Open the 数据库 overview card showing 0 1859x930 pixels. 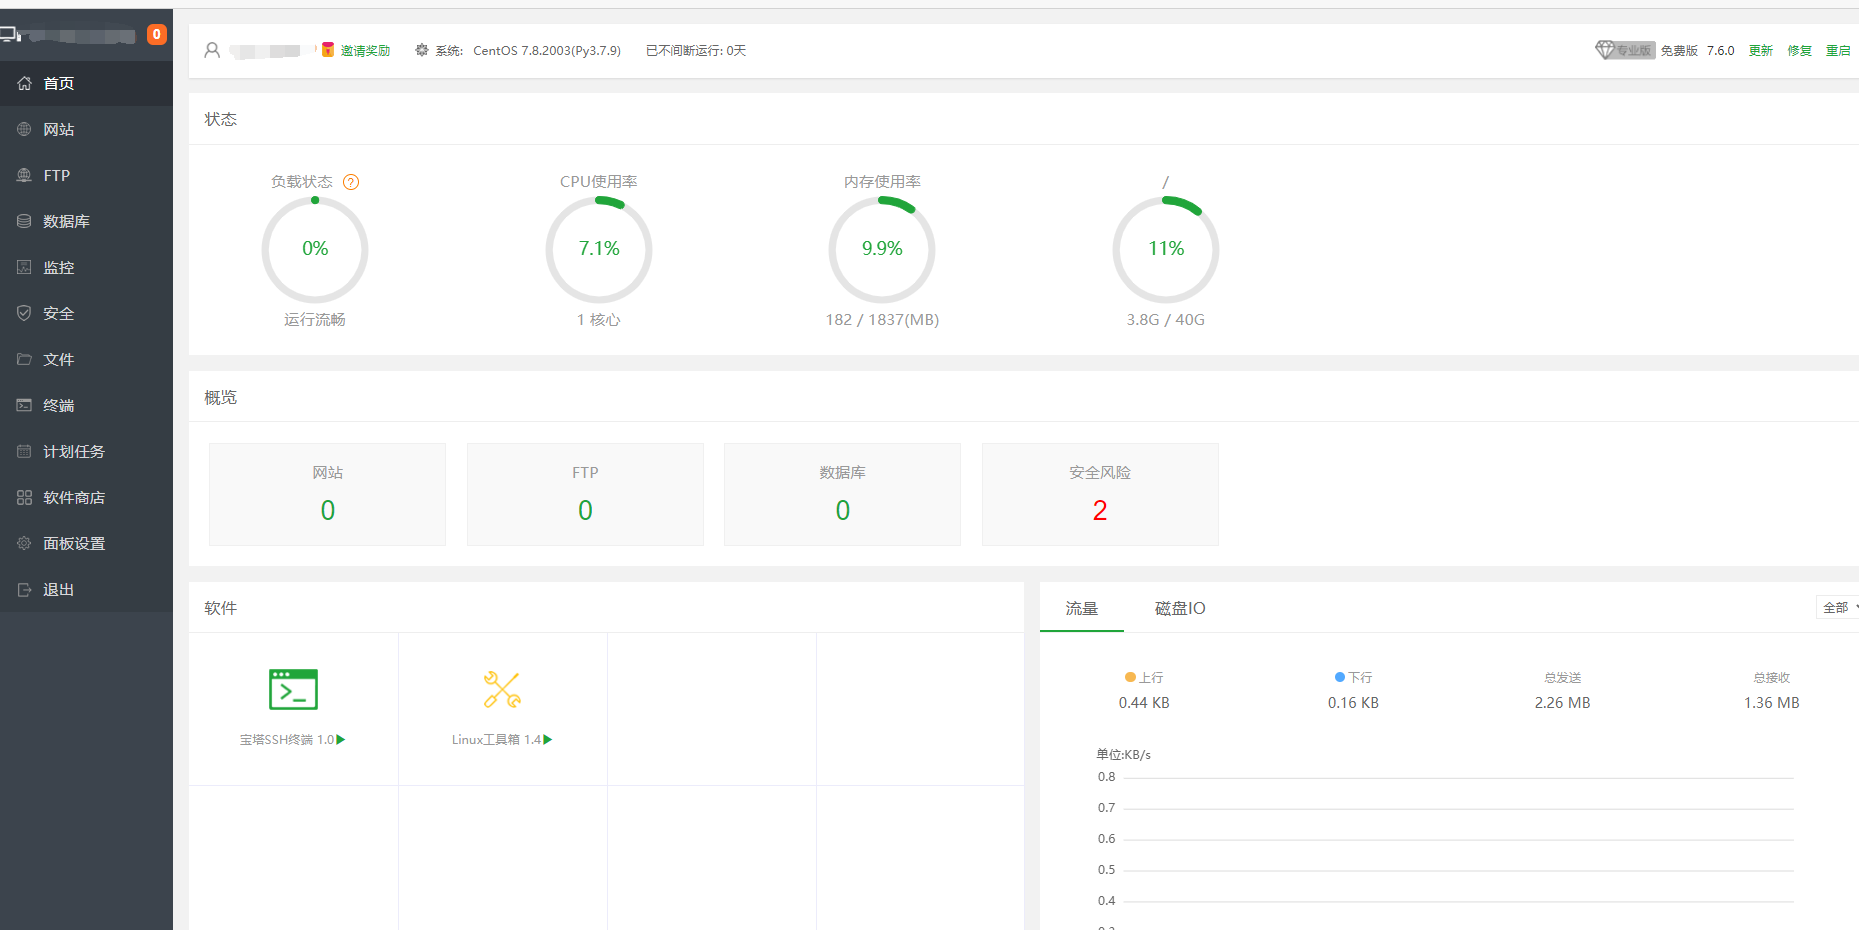(842, 494)
